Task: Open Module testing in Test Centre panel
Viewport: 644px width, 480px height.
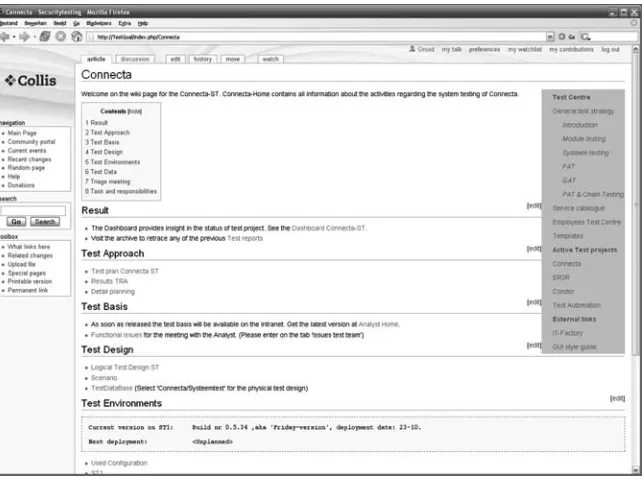Action: pos(584,139)
